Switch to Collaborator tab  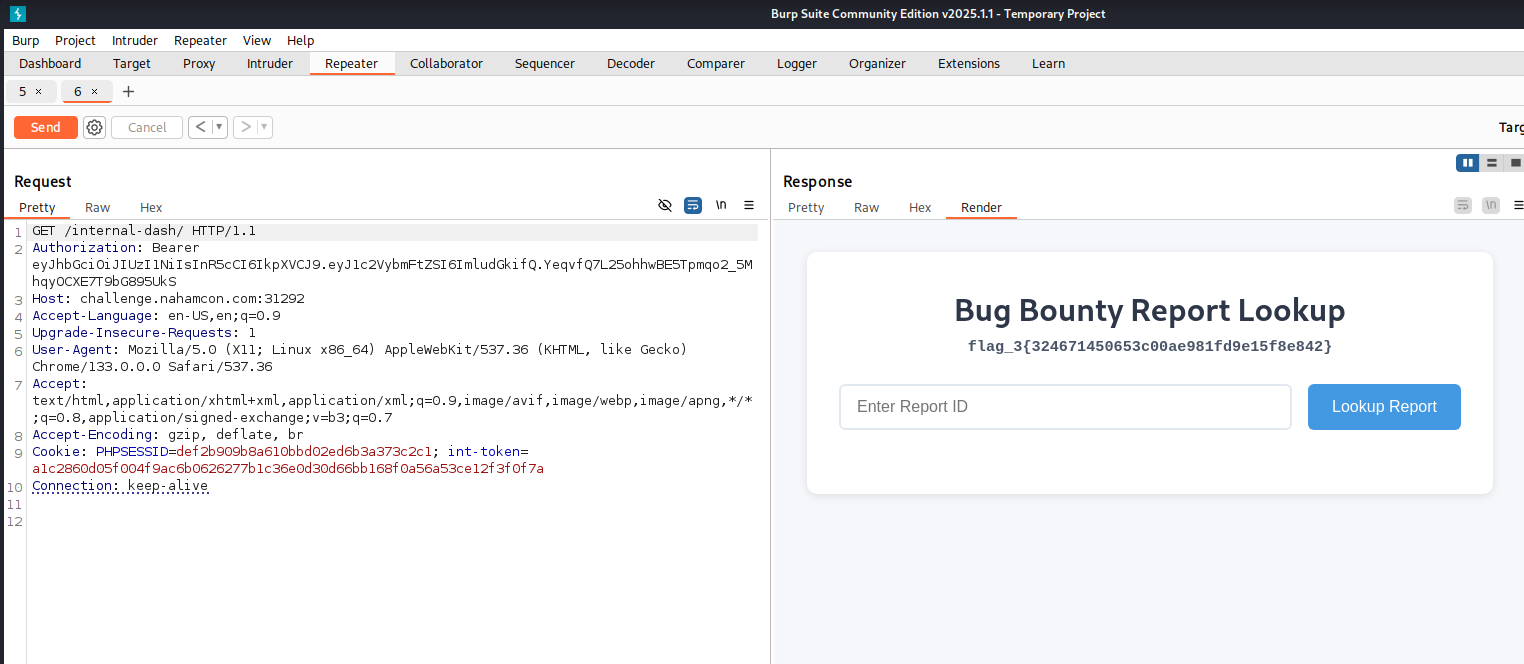click(x=446, y=63)
